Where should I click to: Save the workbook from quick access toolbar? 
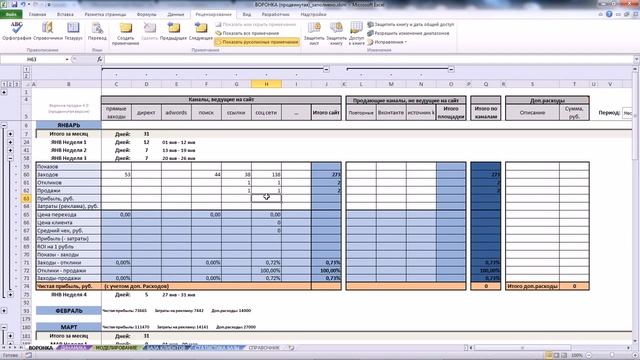pyautogui.click(x=14, y=4)
